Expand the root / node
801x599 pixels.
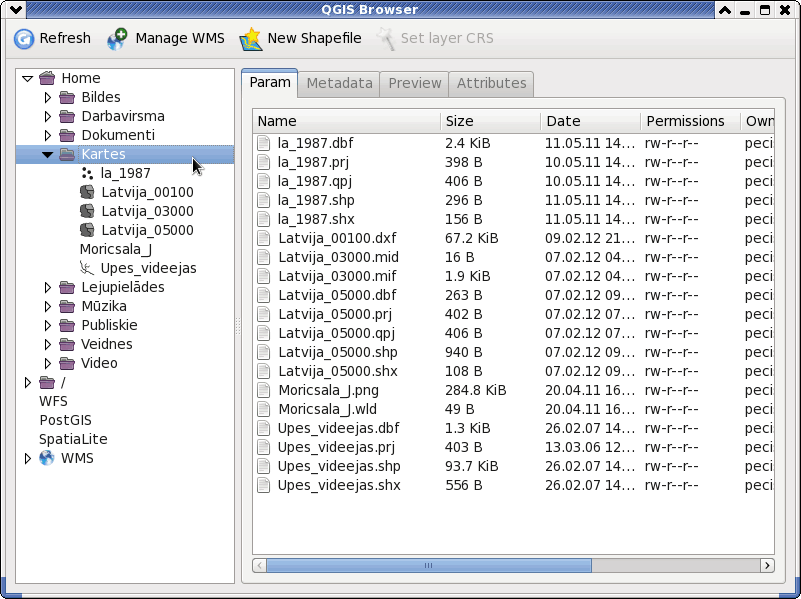click(x=28, y=382)
